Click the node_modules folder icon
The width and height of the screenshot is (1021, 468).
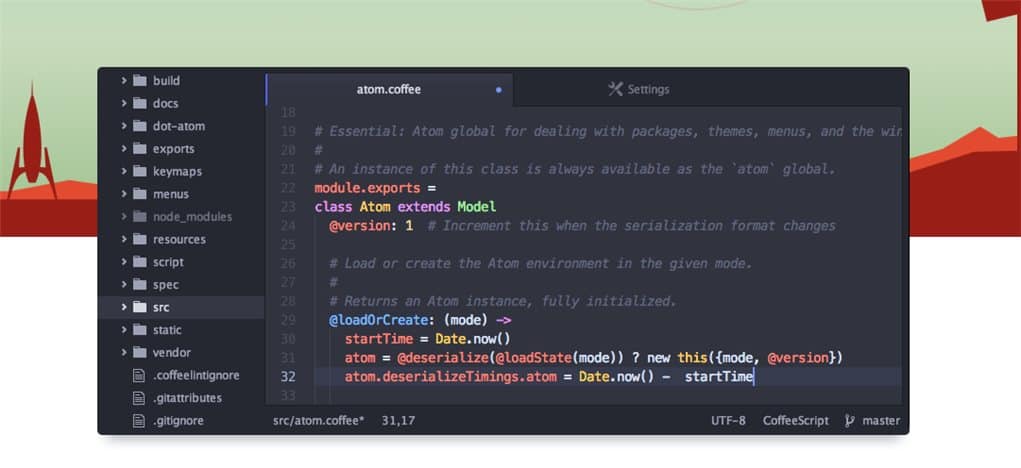(139, 217)
